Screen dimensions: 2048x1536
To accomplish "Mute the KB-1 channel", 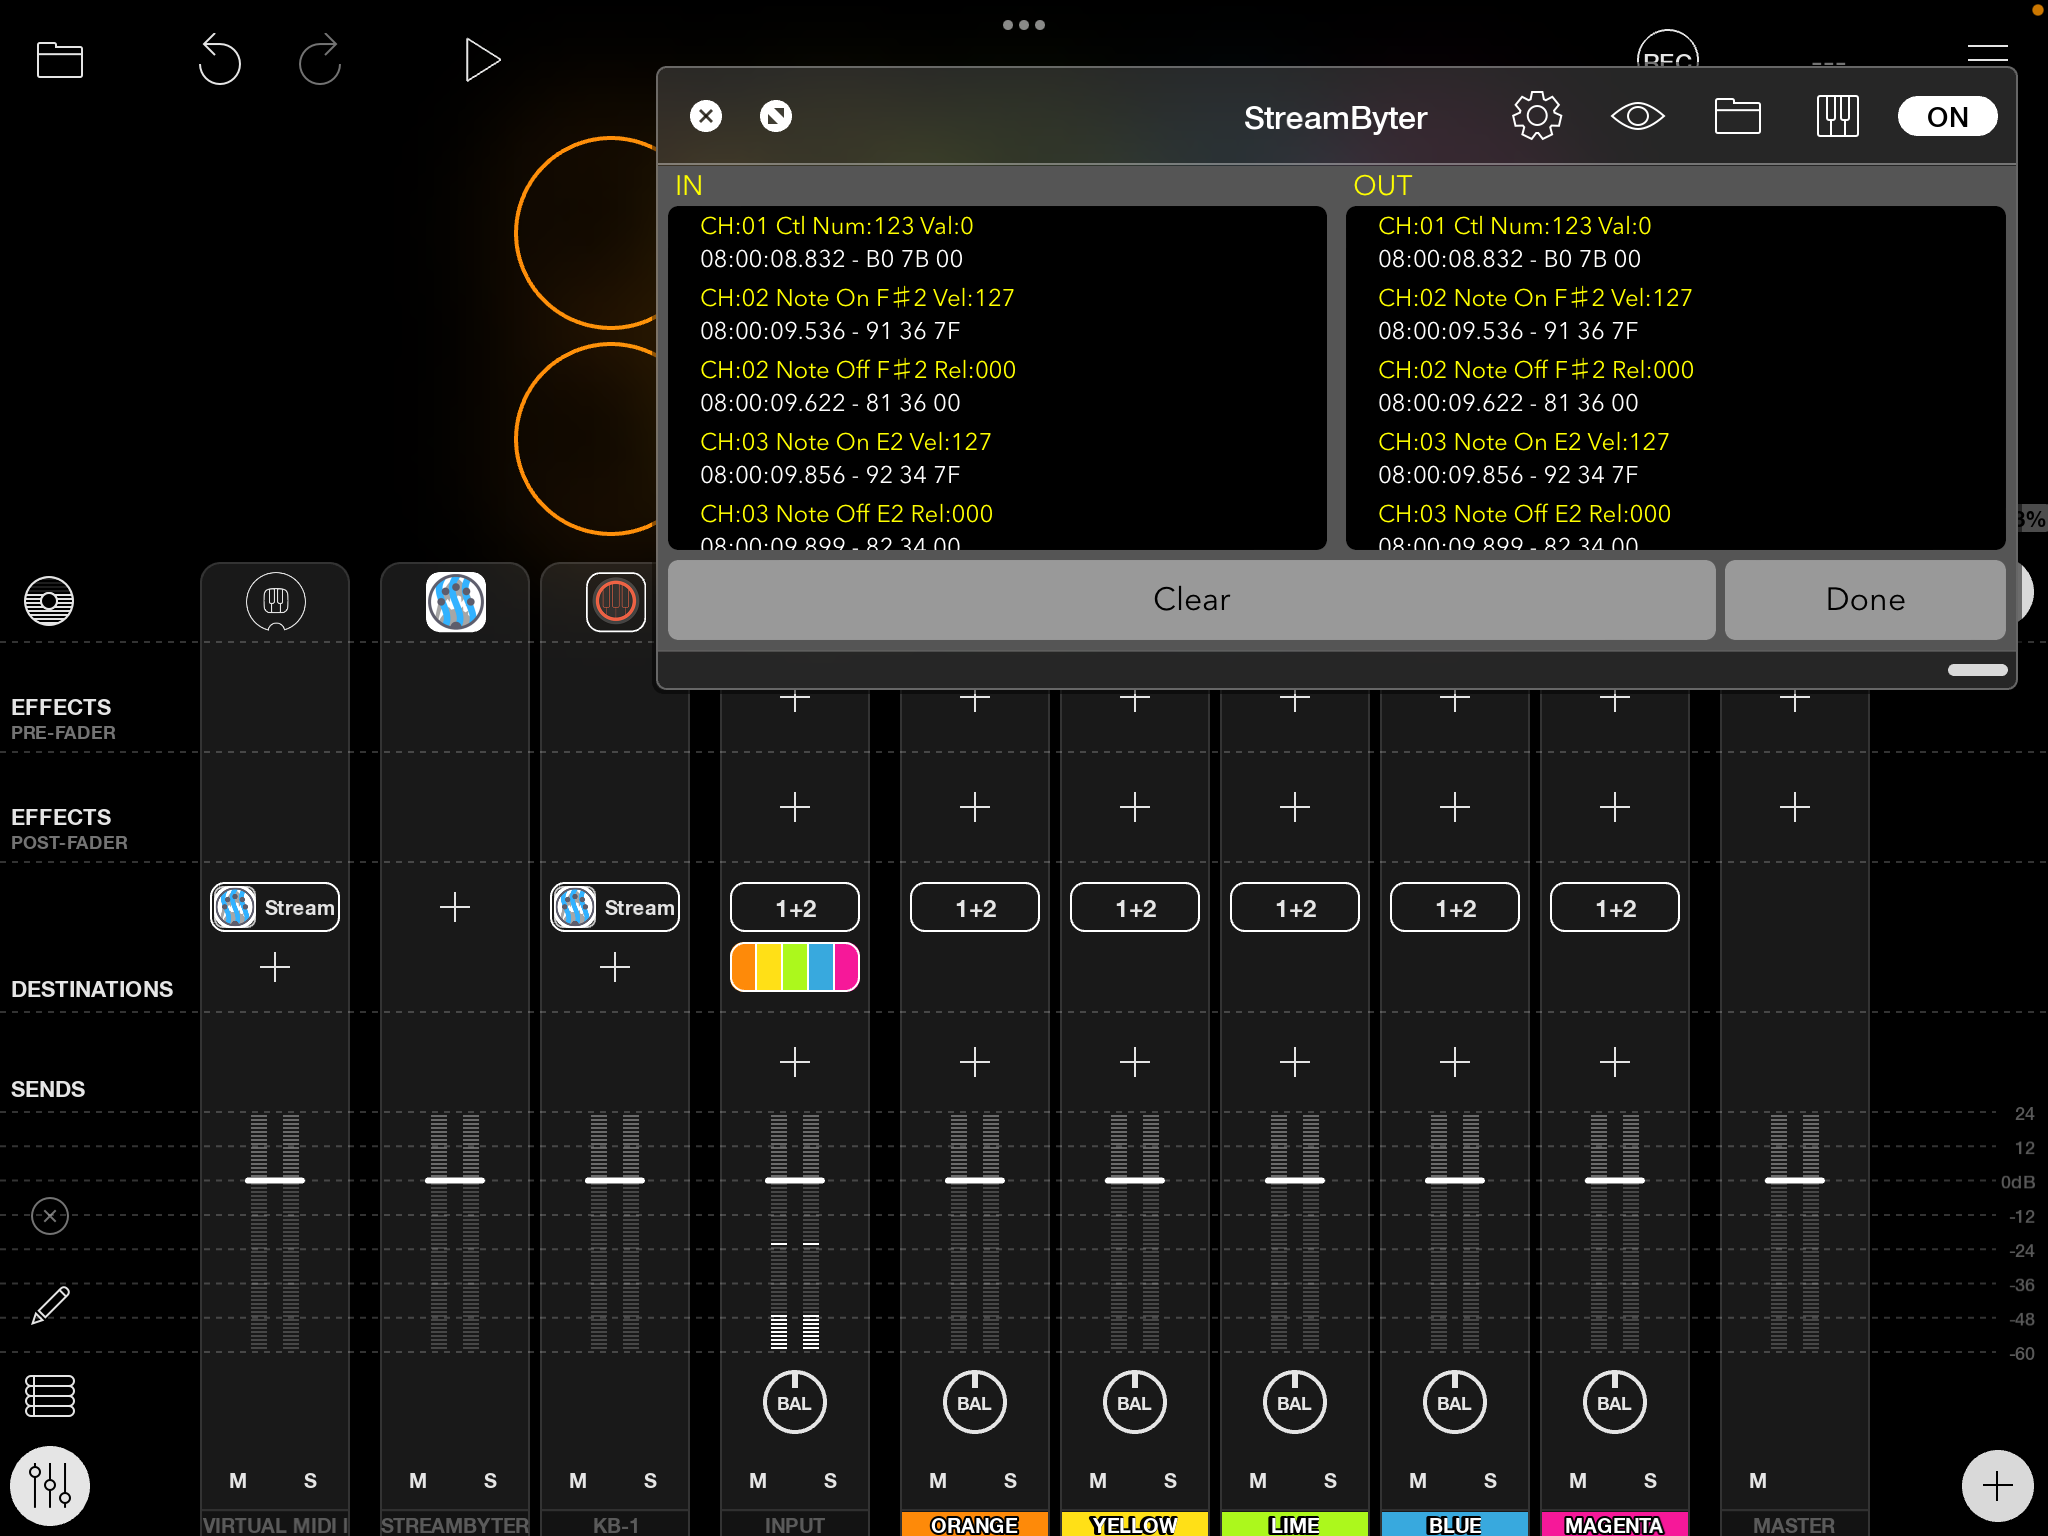I will (578, 1481).
